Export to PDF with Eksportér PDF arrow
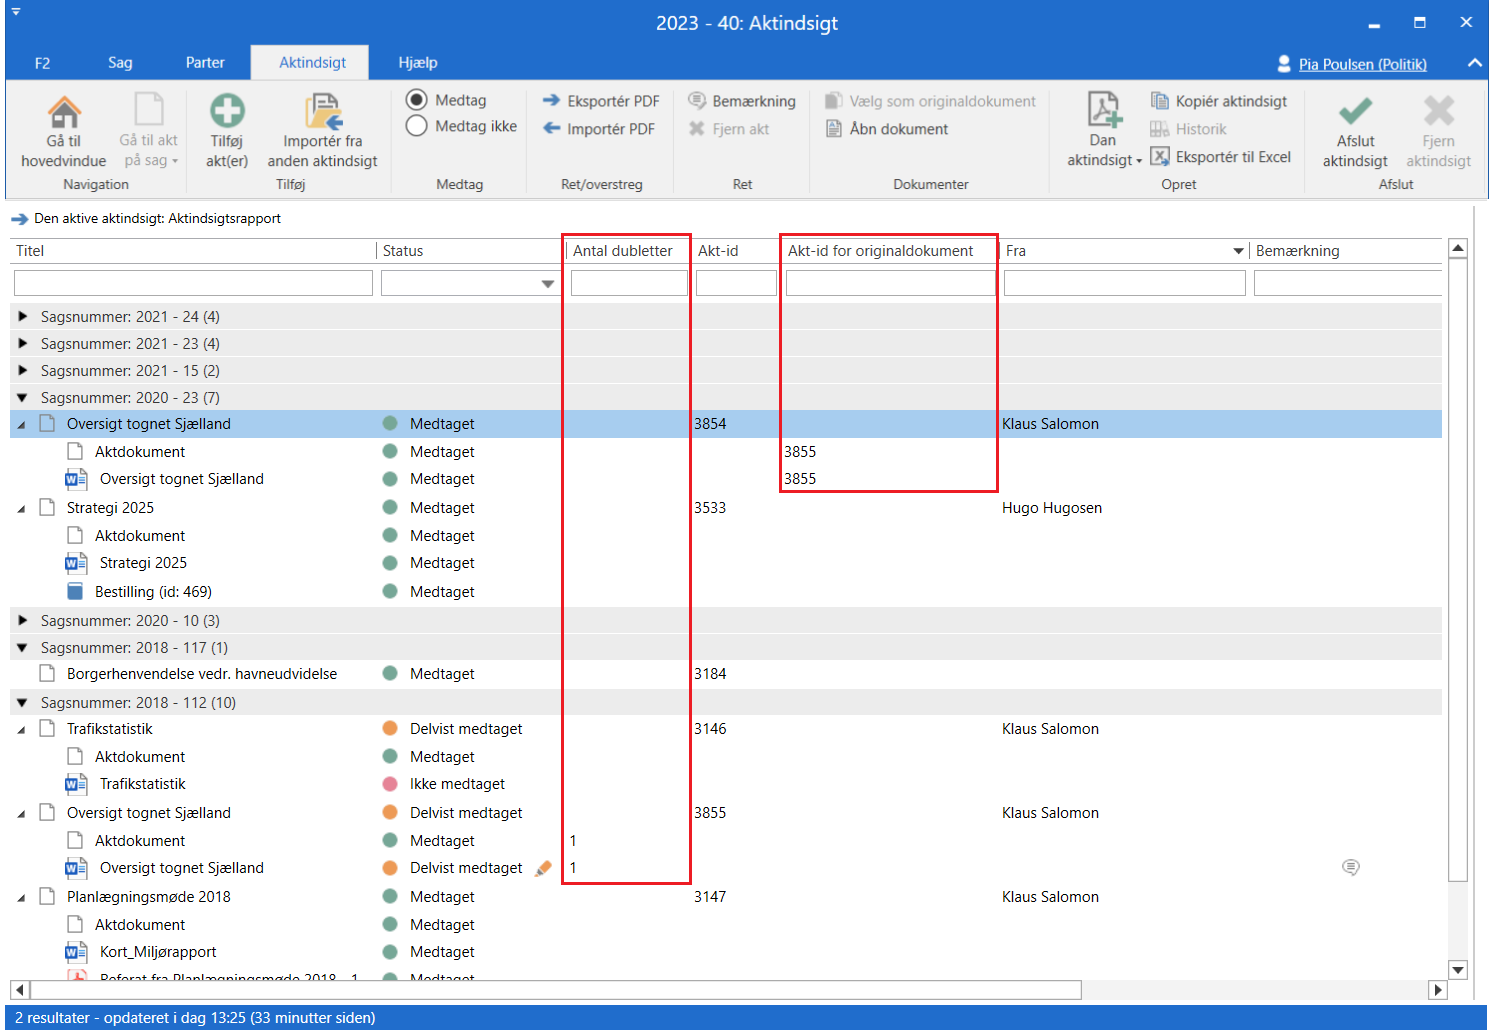Viewport: 1493px width, 1030px height. click(551, 101)
